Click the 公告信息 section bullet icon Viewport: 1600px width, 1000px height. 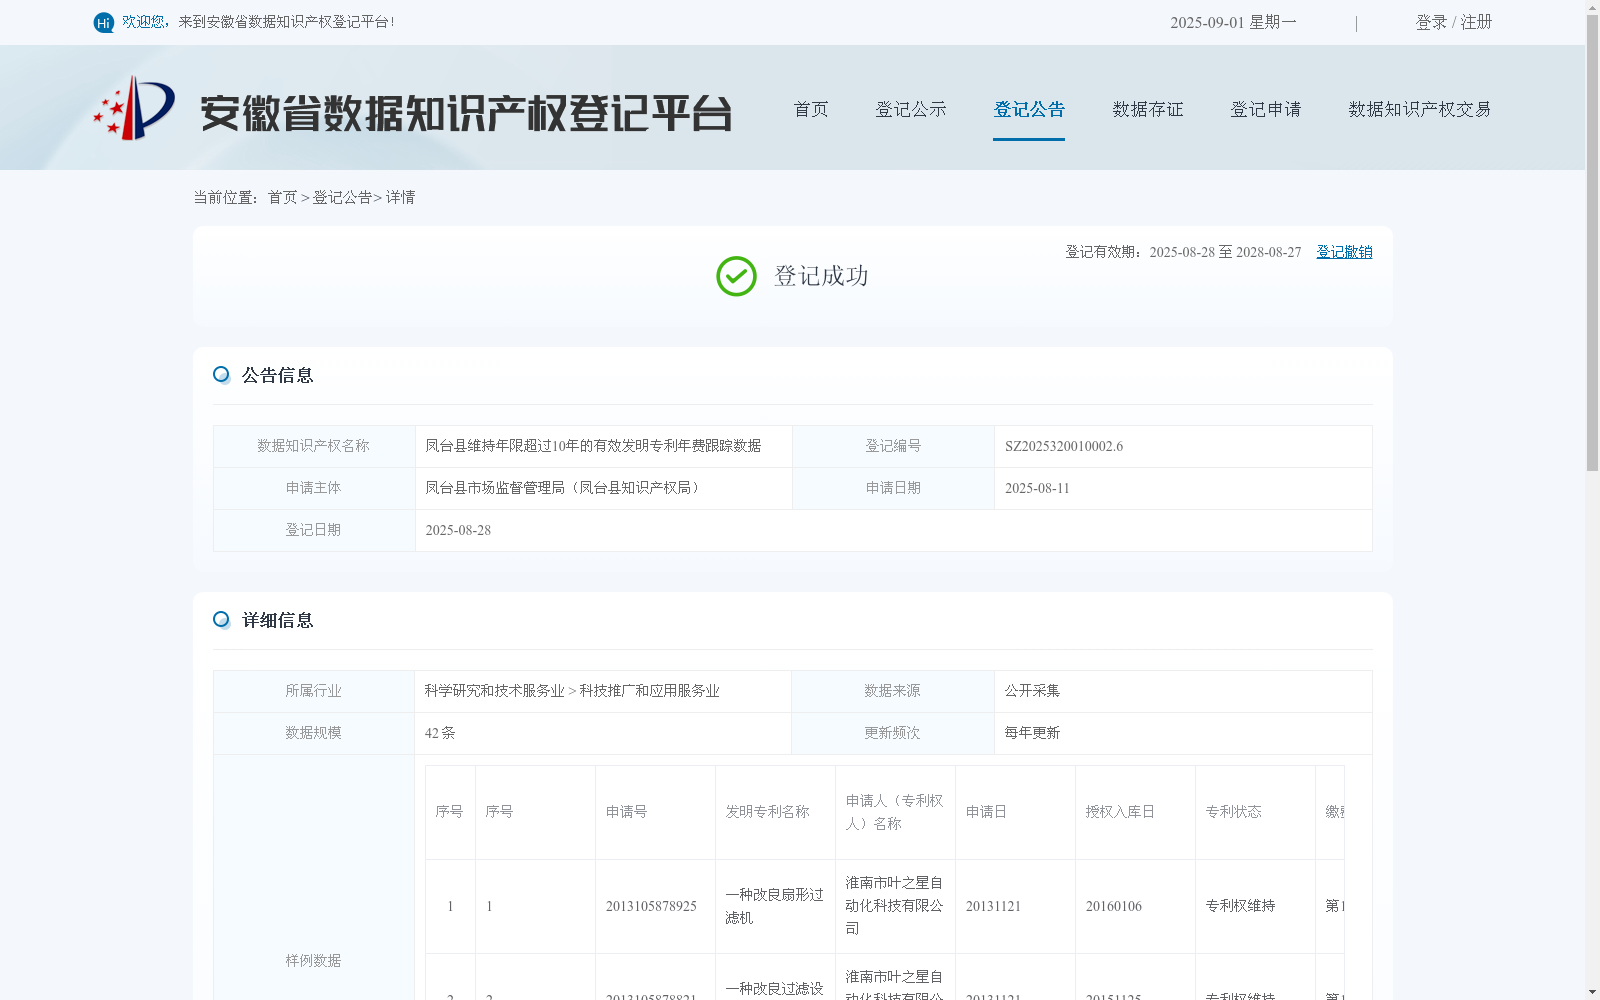click(221, 374)
